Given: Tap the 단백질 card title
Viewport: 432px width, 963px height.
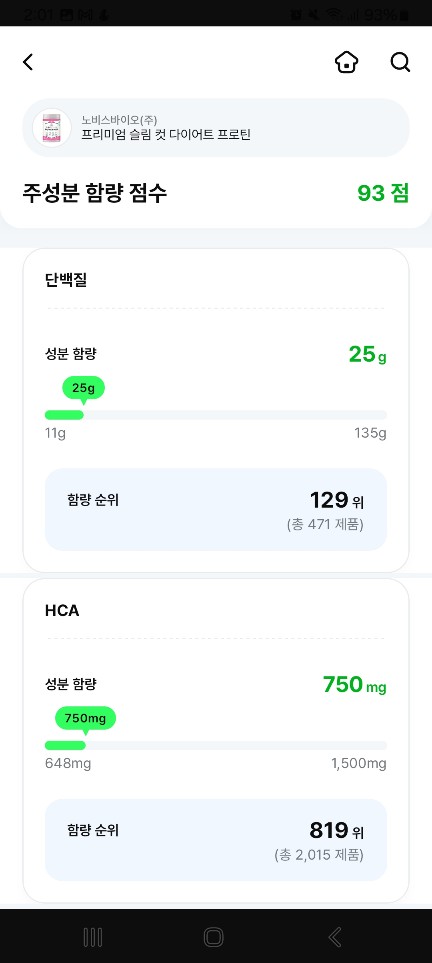Looking at the screenshot, I should [66, 281].
